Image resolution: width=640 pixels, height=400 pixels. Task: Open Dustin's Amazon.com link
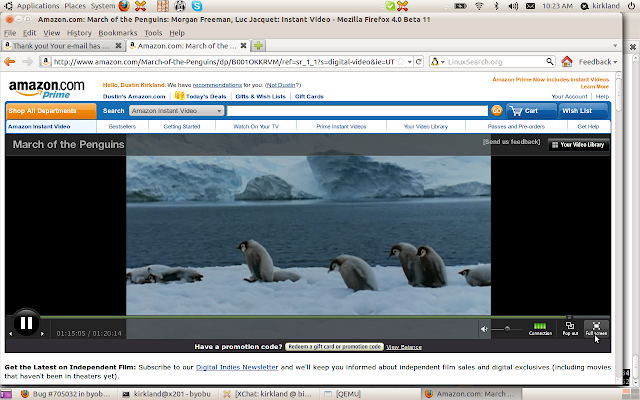[x=134, y=96]
